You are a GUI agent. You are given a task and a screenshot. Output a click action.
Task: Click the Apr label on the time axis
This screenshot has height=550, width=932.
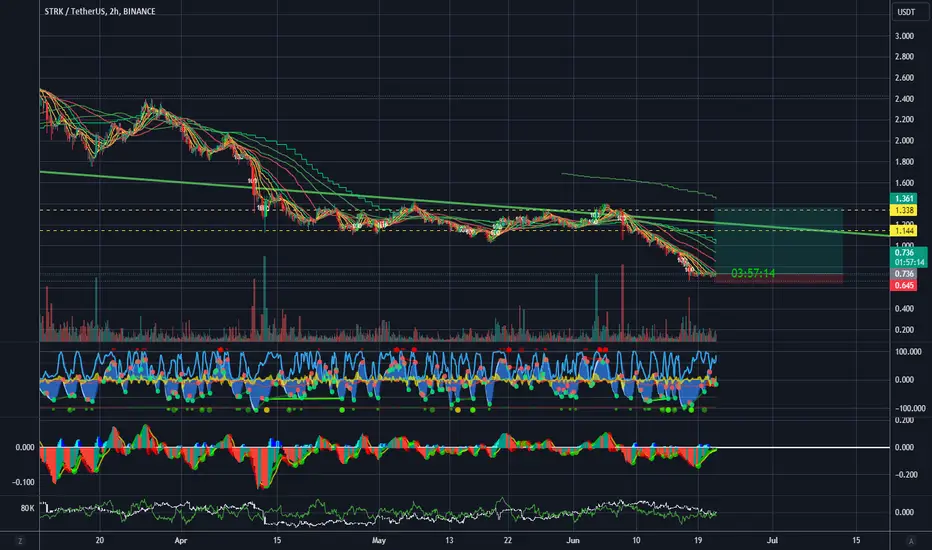[x=181, y=540]
